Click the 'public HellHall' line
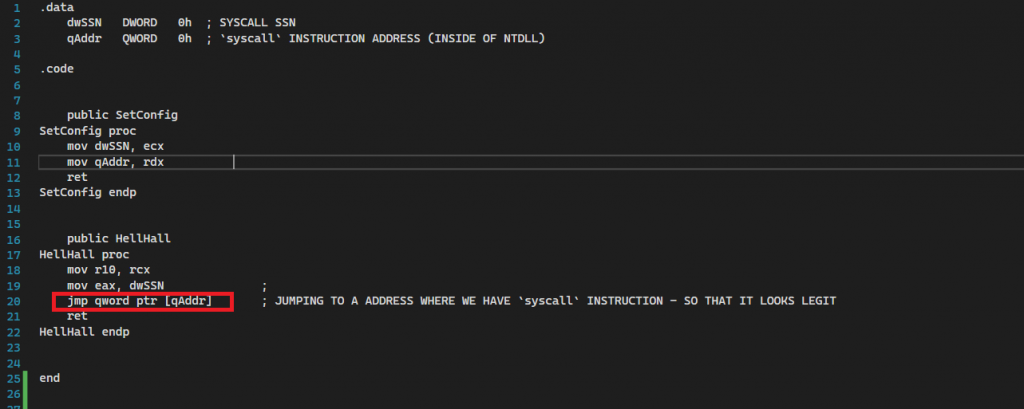The image size is (1024, 409). pos(119,239)
